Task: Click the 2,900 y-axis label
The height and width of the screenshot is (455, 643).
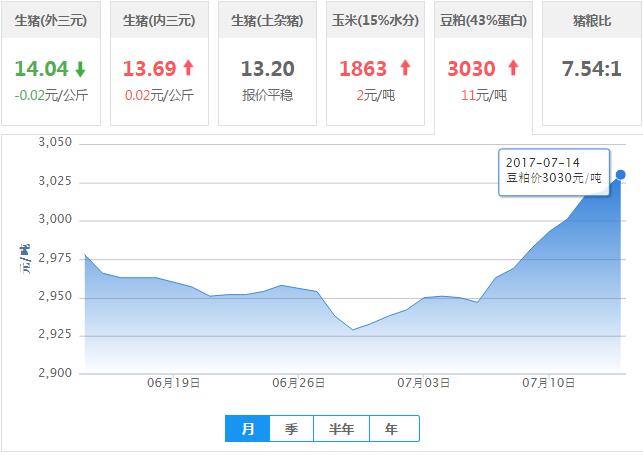Action: (x=55, y=373)
